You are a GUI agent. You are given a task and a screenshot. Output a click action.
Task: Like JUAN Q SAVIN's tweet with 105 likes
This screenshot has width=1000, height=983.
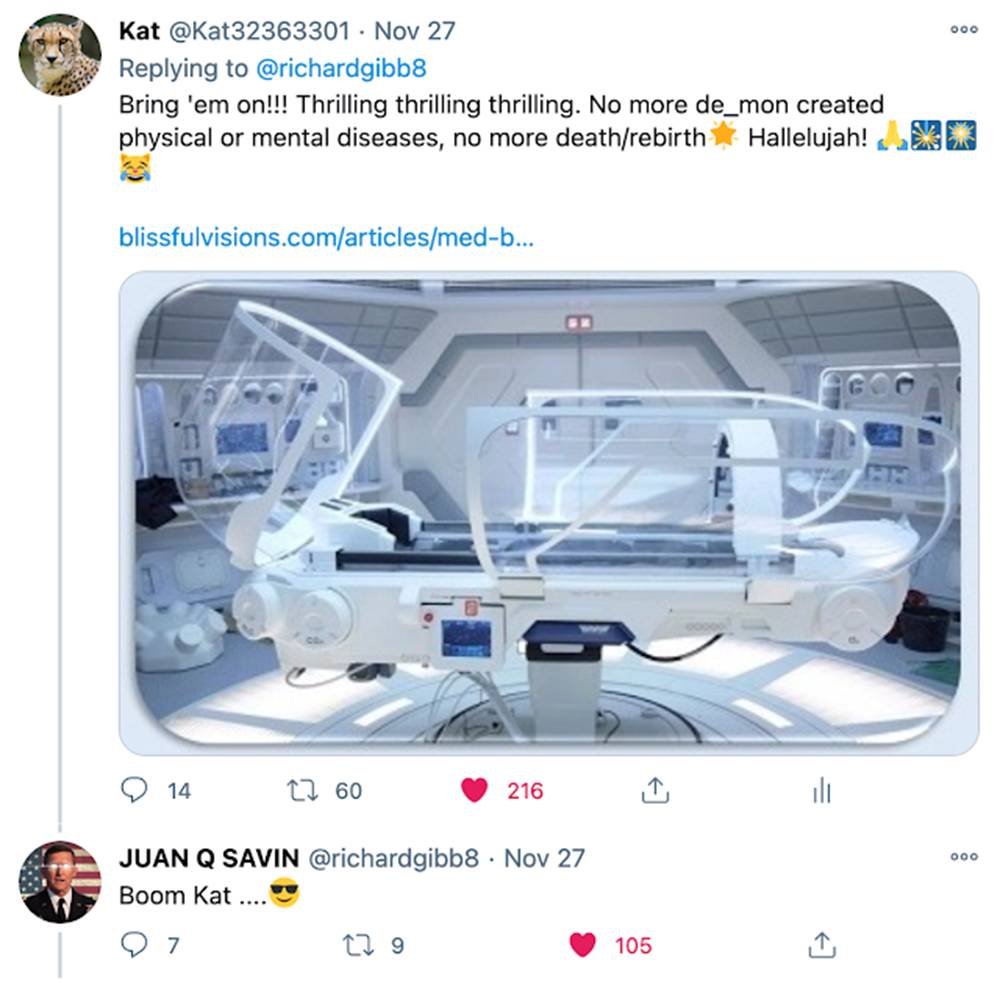pyautogui.click(x=582, y=945)
